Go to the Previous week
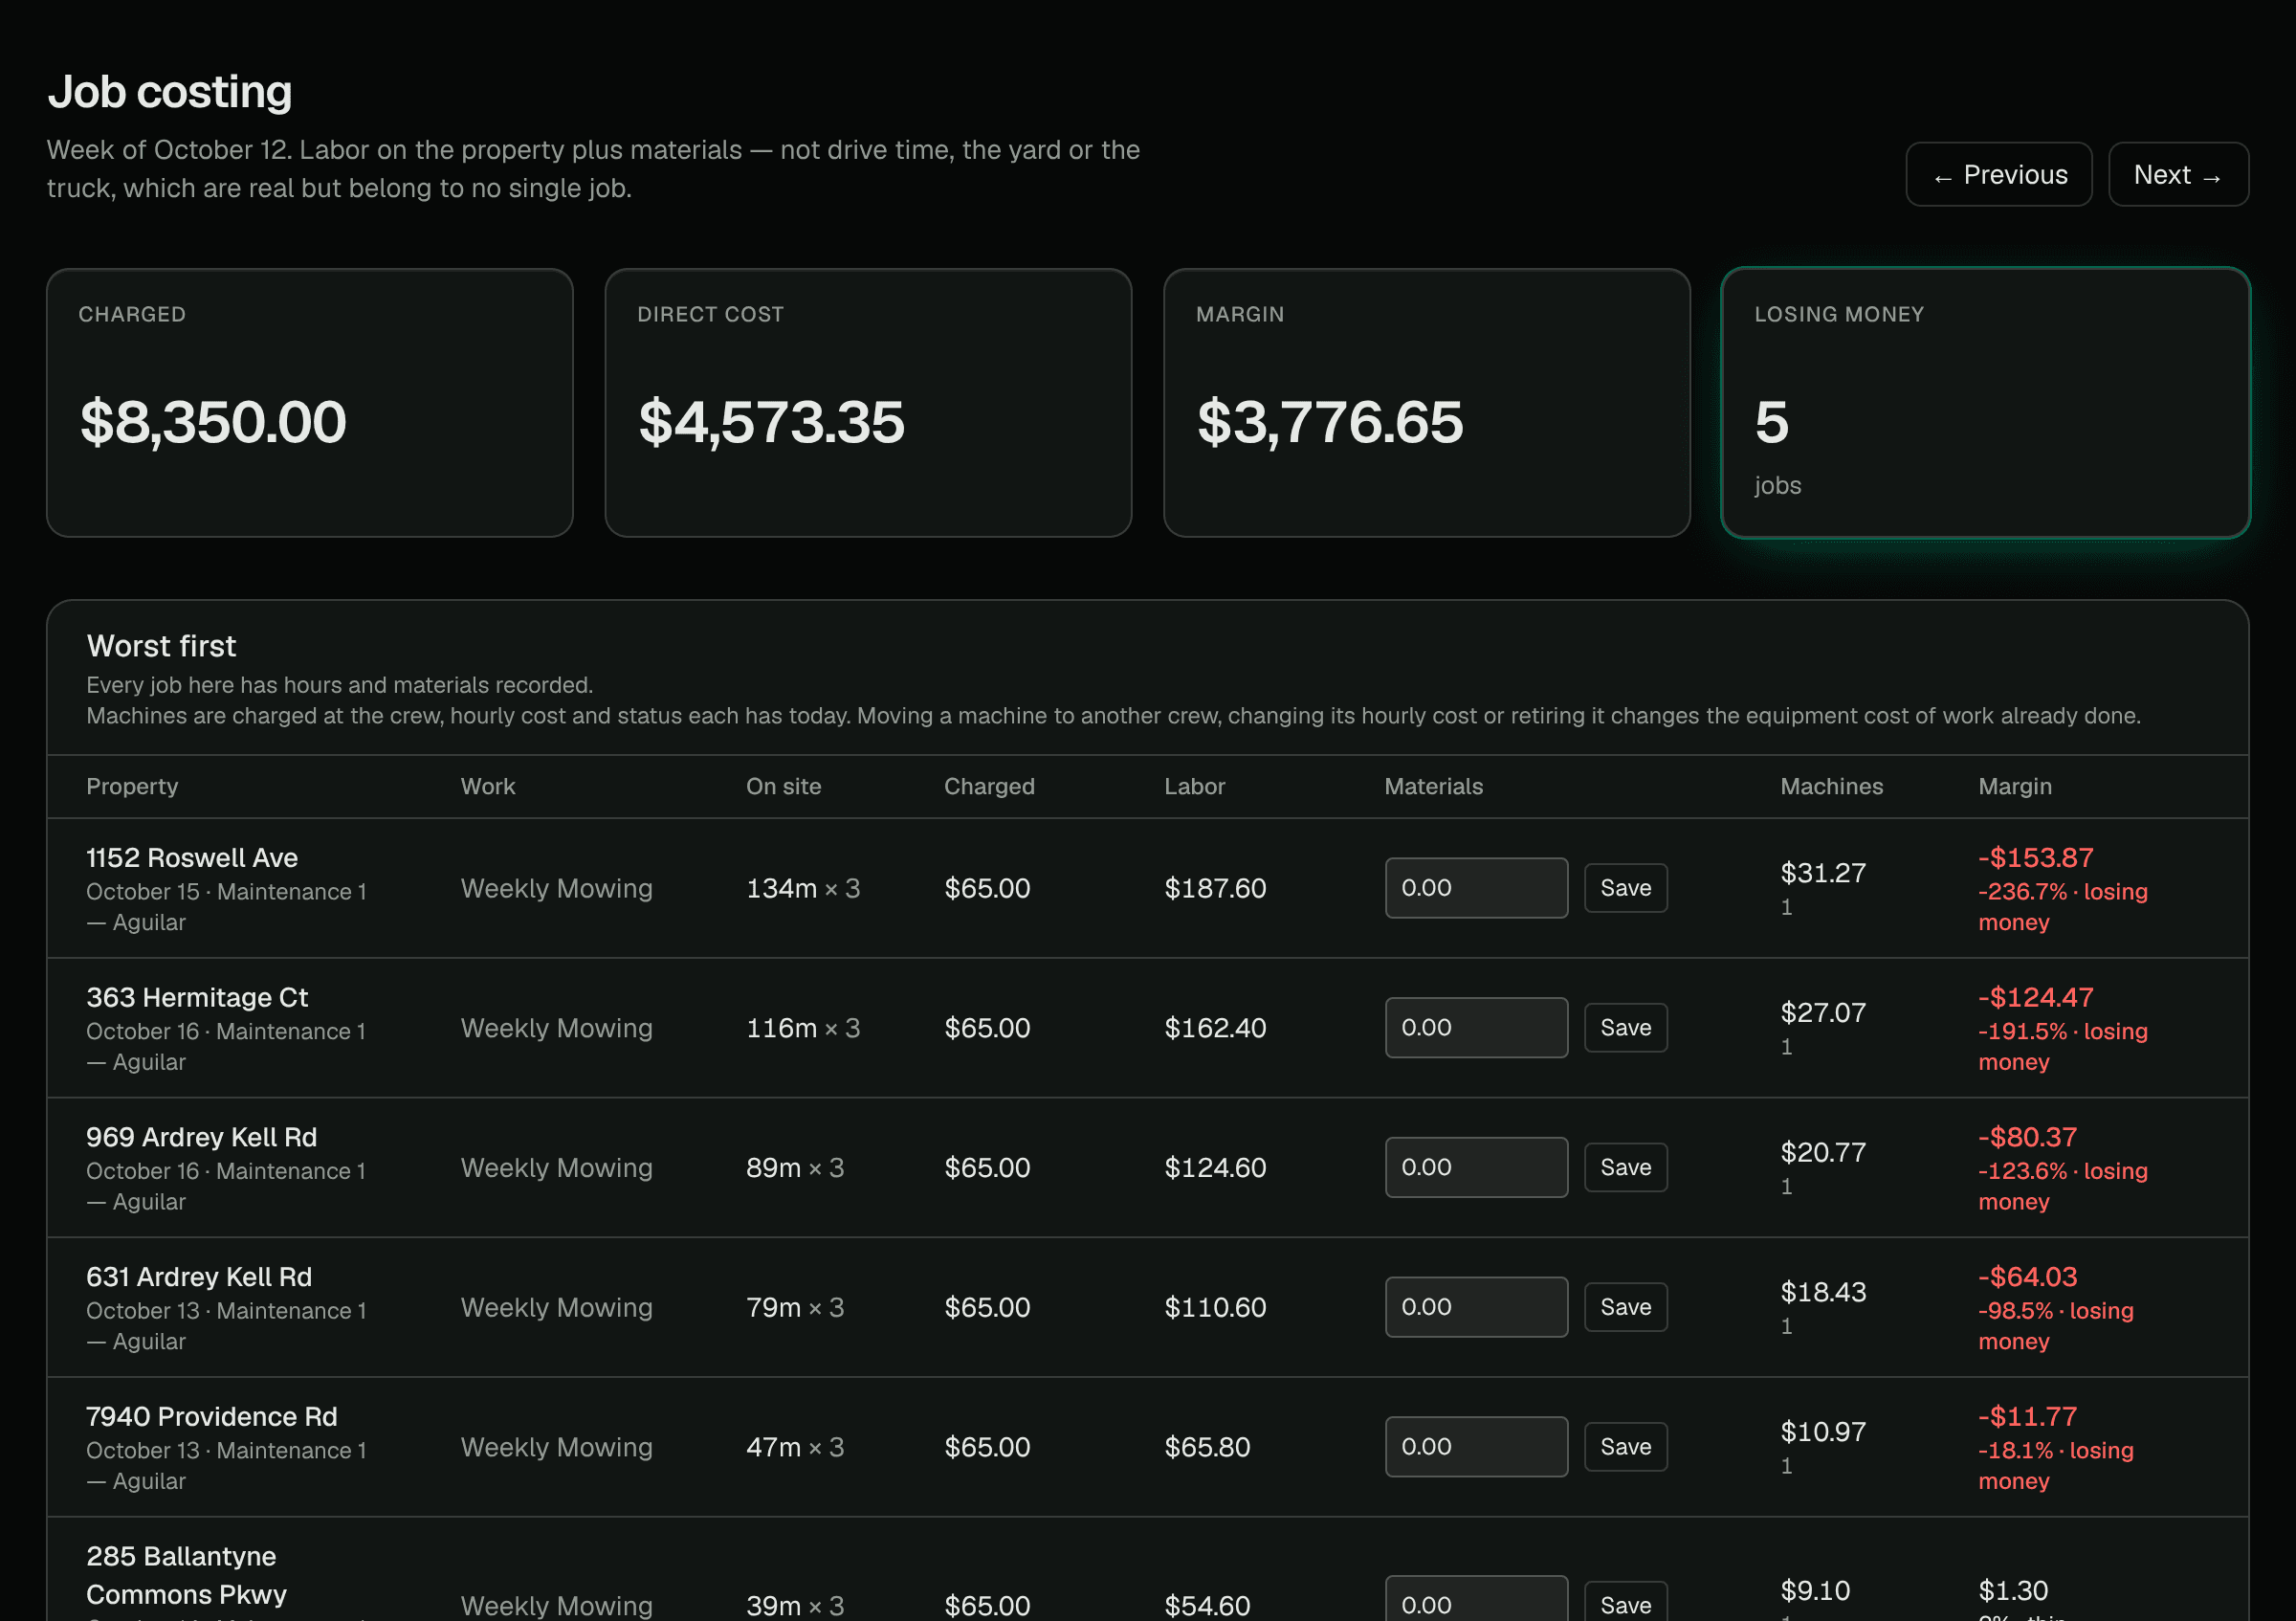The image size is (2296, 1621). point(1998,174)
